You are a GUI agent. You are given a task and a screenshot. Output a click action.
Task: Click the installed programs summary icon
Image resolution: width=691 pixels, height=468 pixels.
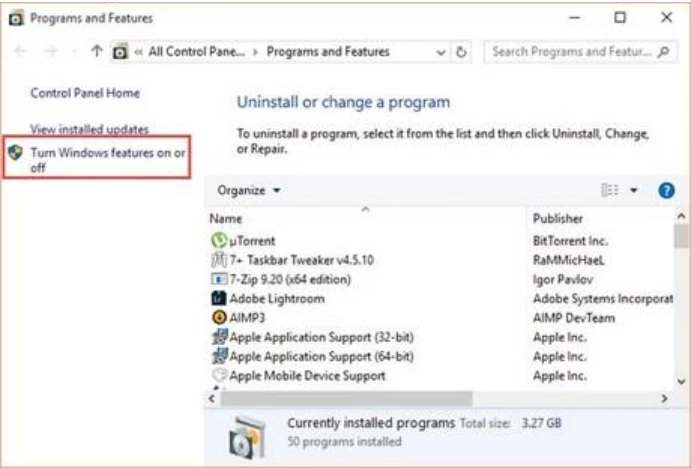coord(248,437)
